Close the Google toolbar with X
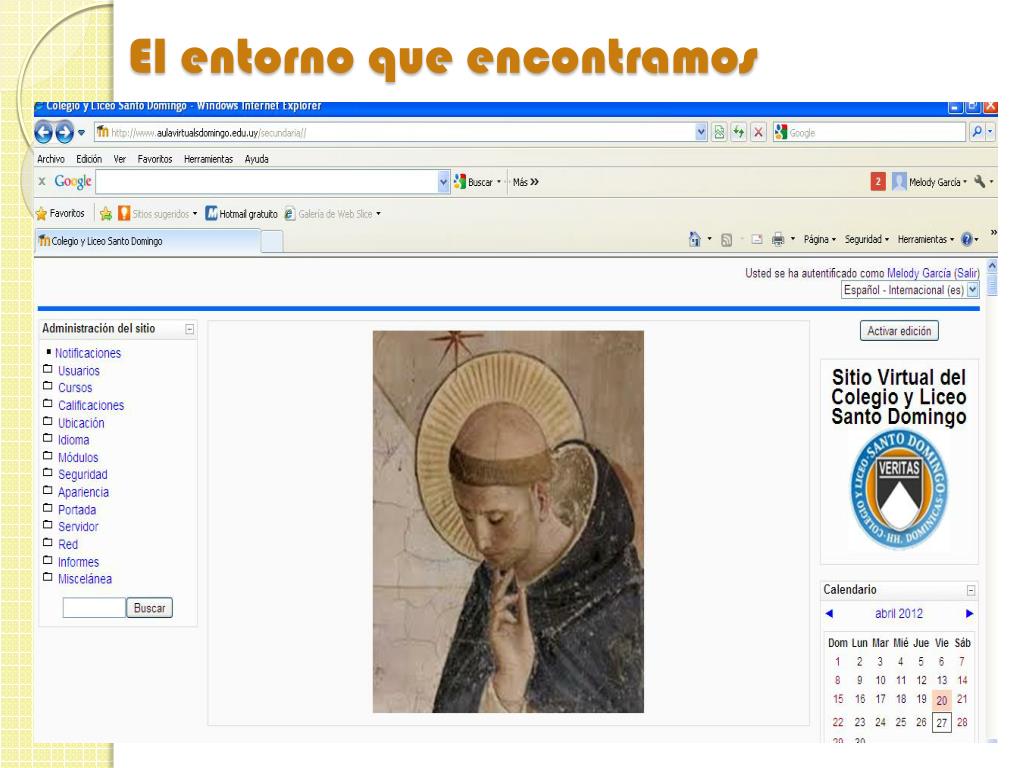This screenshot has height=768, width=1024. 42,182
